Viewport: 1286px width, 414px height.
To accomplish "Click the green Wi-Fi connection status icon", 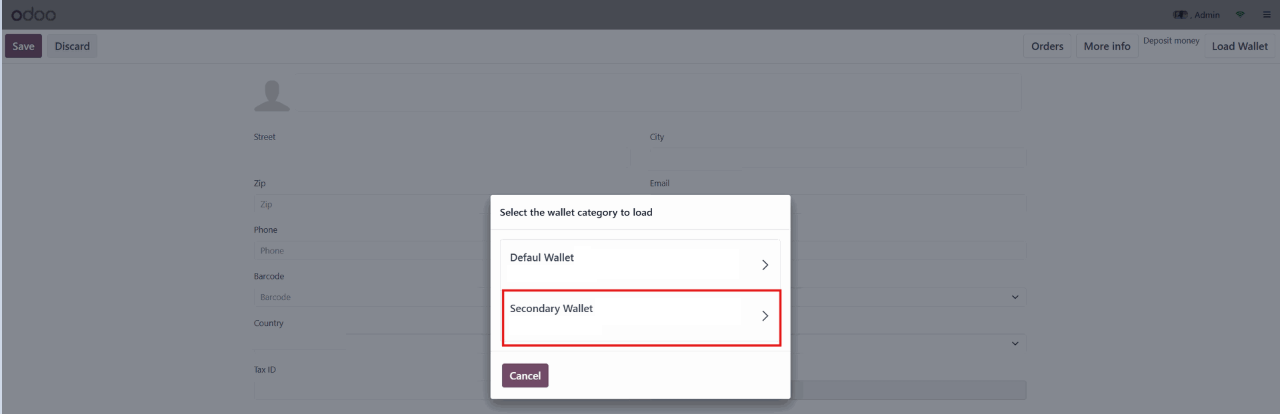I will pos(1240,15).
